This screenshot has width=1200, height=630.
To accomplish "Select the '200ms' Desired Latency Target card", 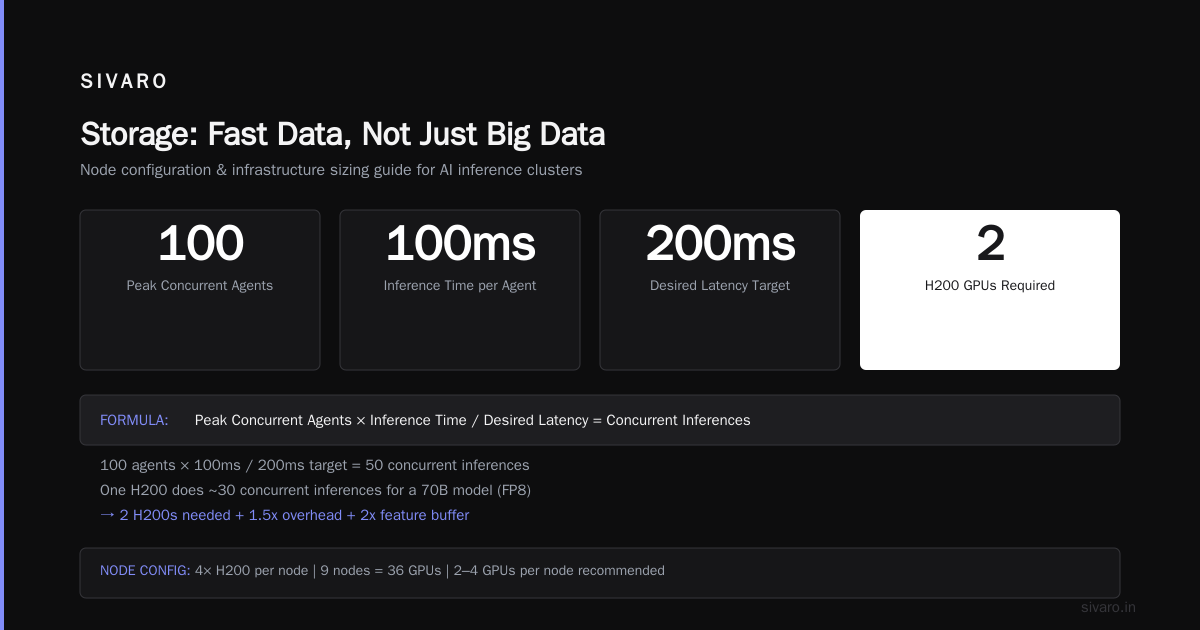I will (720, 290).
